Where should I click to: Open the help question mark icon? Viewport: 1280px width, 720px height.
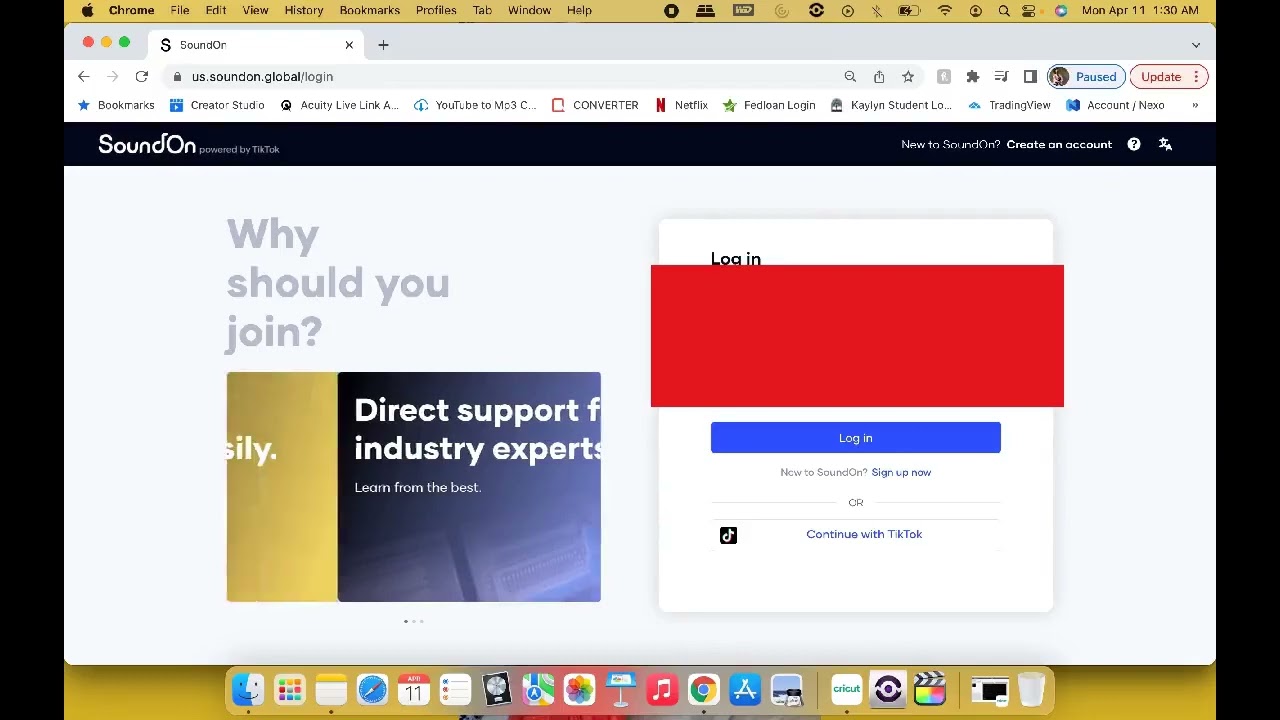[x=1134, y=144]
